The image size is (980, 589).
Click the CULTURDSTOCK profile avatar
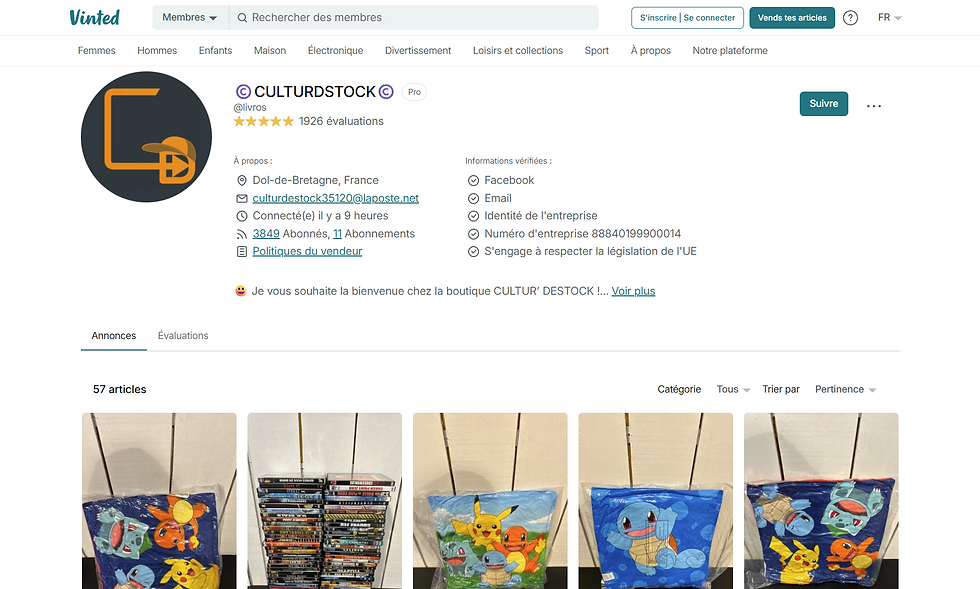tap(146, 137)
